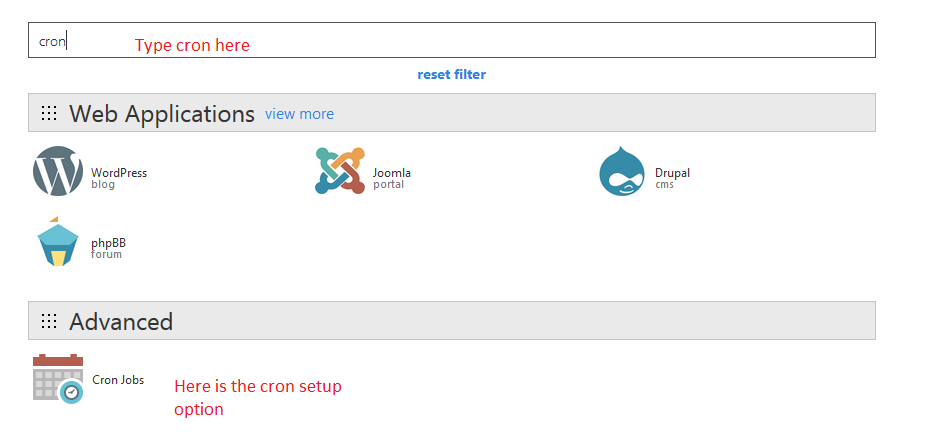This screenshot has height=432, width=936.
Task: Open the view more link
Action: 299,114
